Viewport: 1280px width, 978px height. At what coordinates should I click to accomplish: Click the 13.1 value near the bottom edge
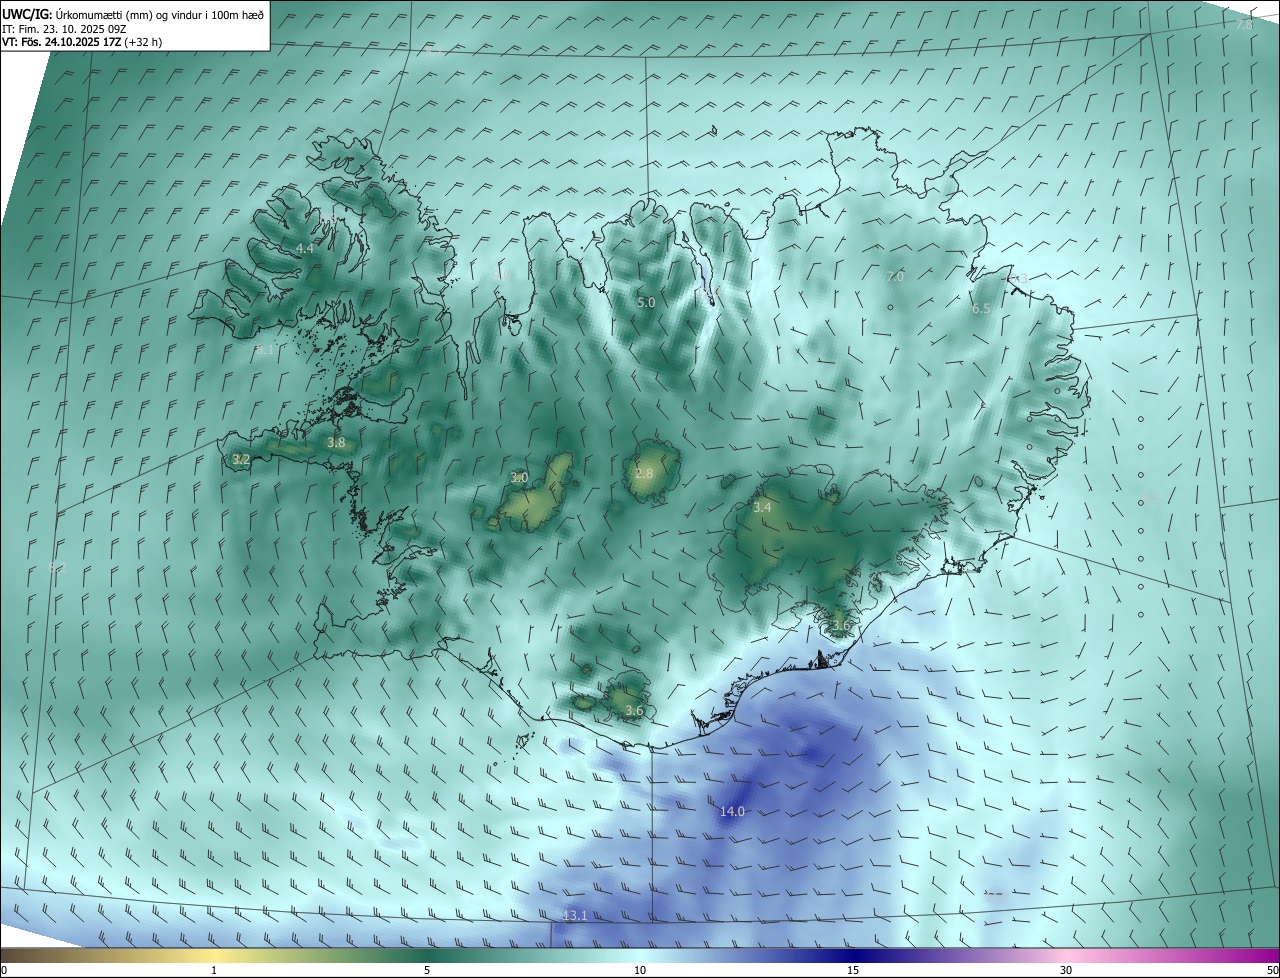[x=575, y=915]
